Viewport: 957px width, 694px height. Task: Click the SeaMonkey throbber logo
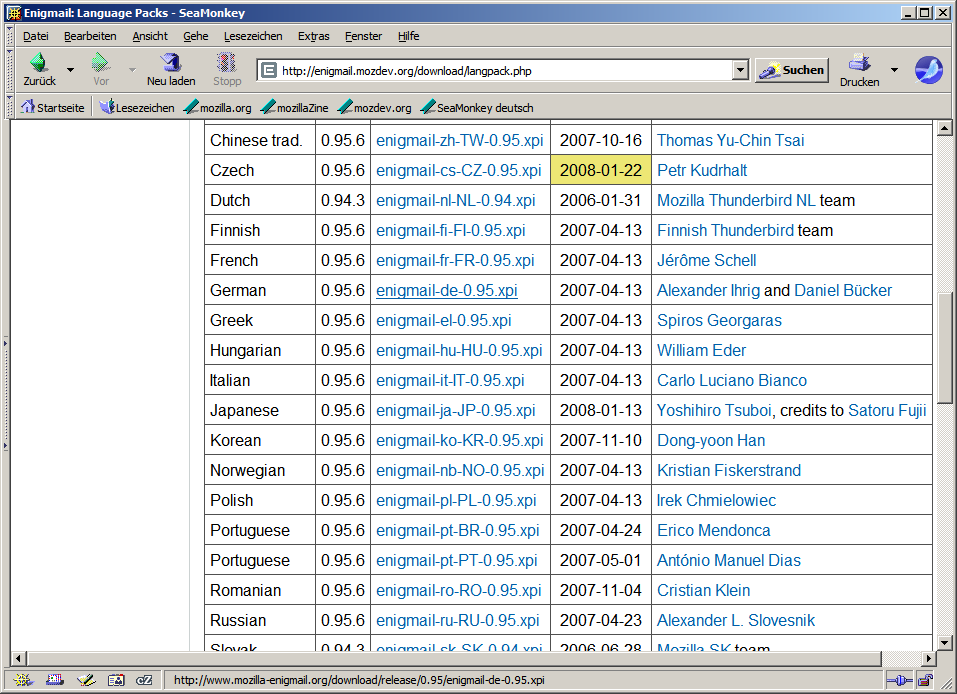point(929,70)
